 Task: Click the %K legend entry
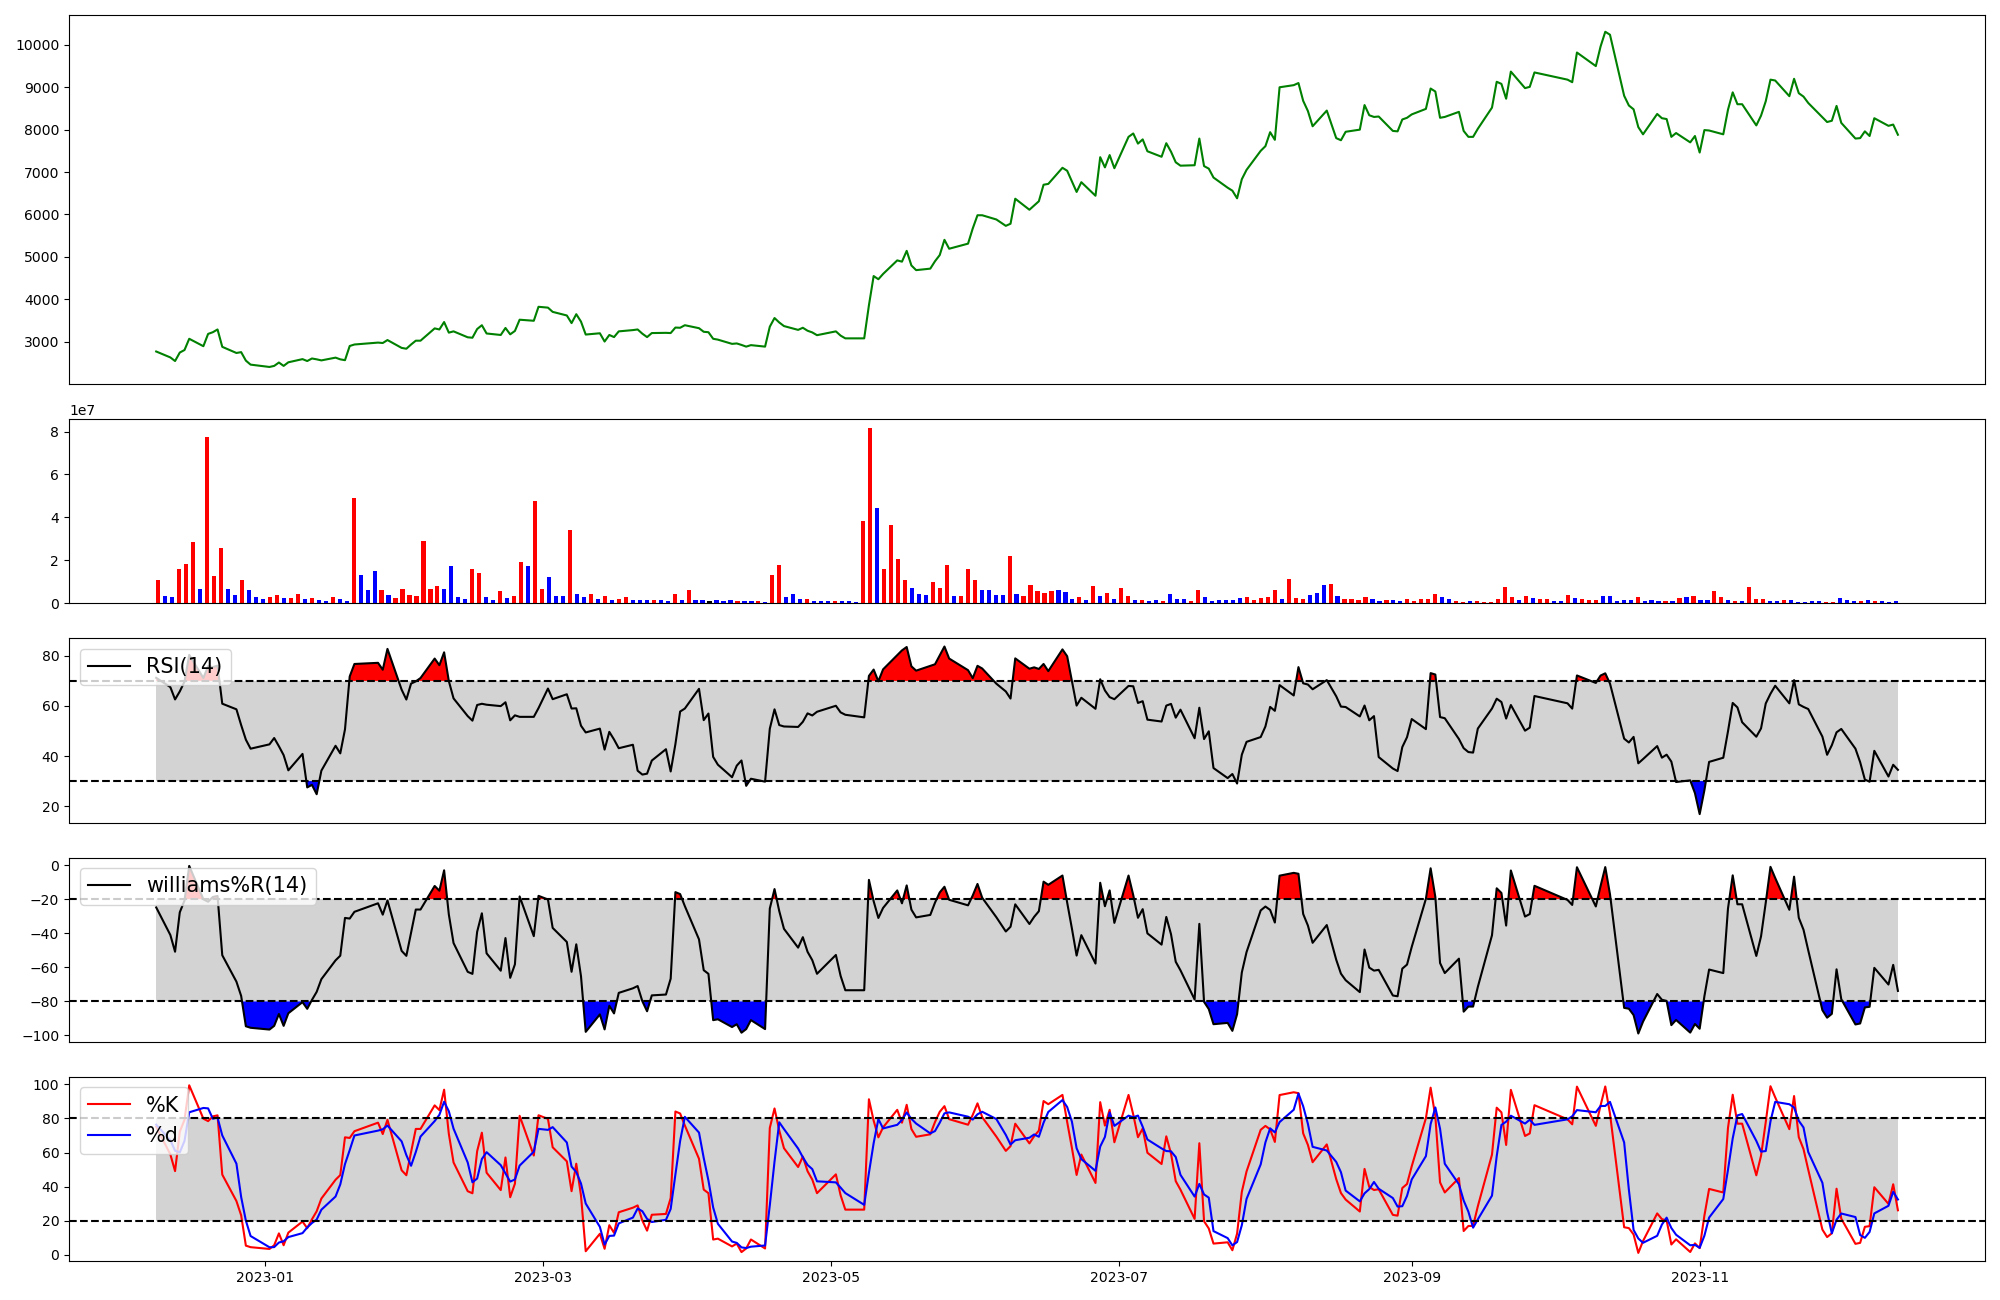[162, 1104]
